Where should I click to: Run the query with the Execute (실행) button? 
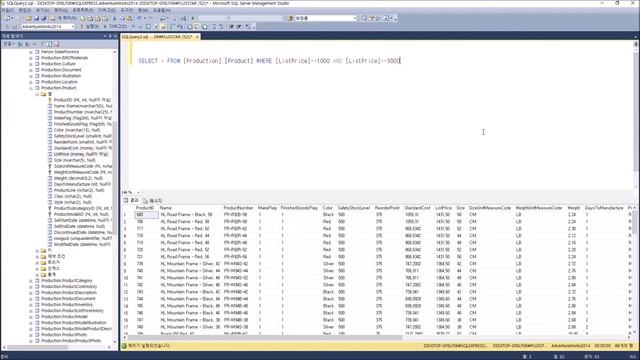(x=90, y=27)
